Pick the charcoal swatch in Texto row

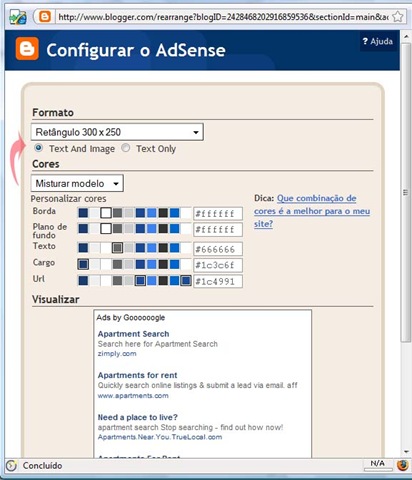[163, 248]
